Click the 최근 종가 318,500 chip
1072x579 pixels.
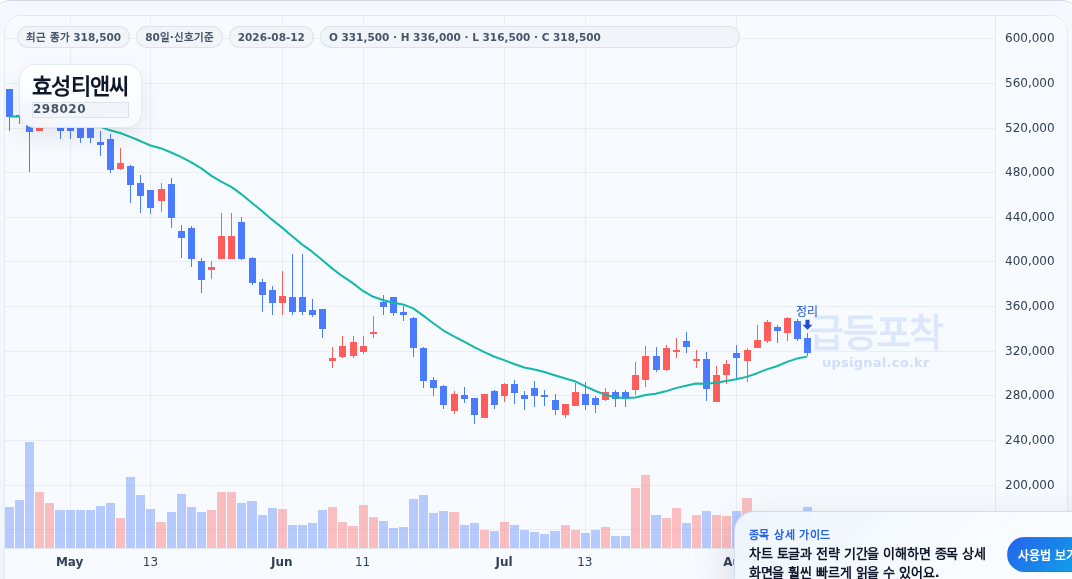click(73, 37)
